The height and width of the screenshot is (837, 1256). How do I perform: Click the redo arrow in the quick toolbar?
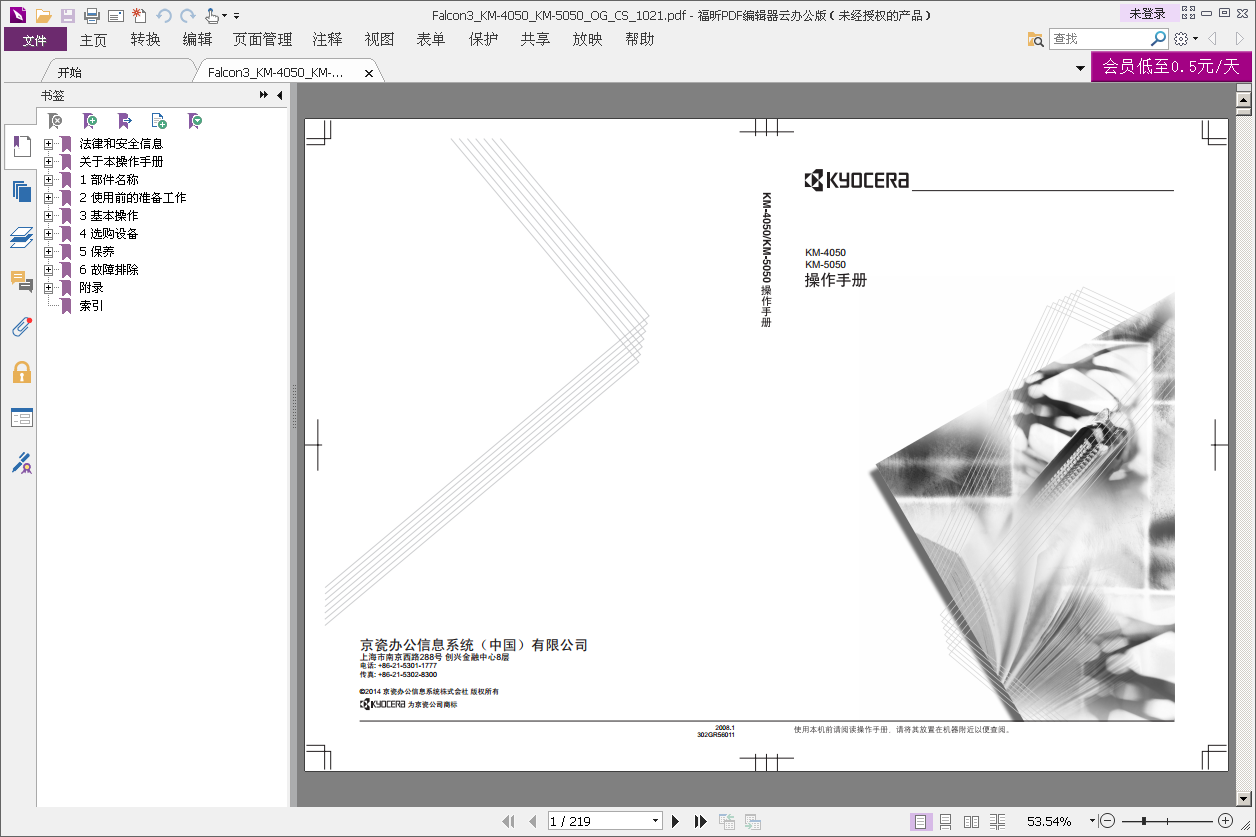click(187, 15)
